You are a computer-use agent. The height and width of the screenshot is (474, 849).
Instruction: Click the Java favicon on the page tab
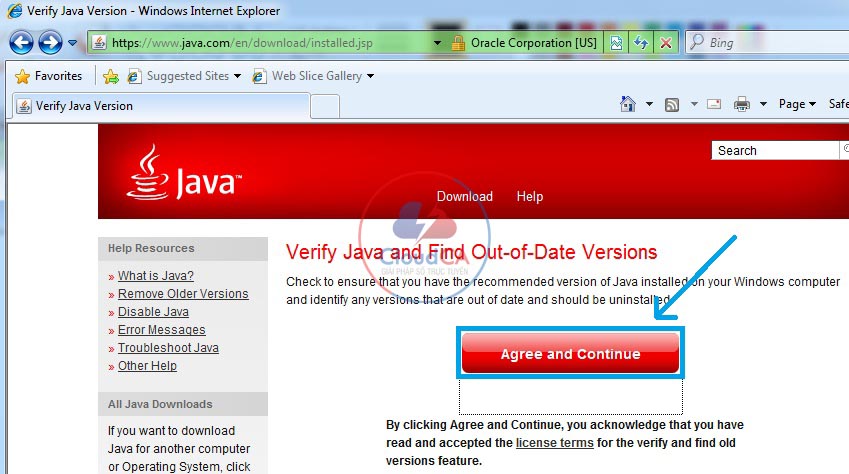pyautogui.click(x=23, y=106)
